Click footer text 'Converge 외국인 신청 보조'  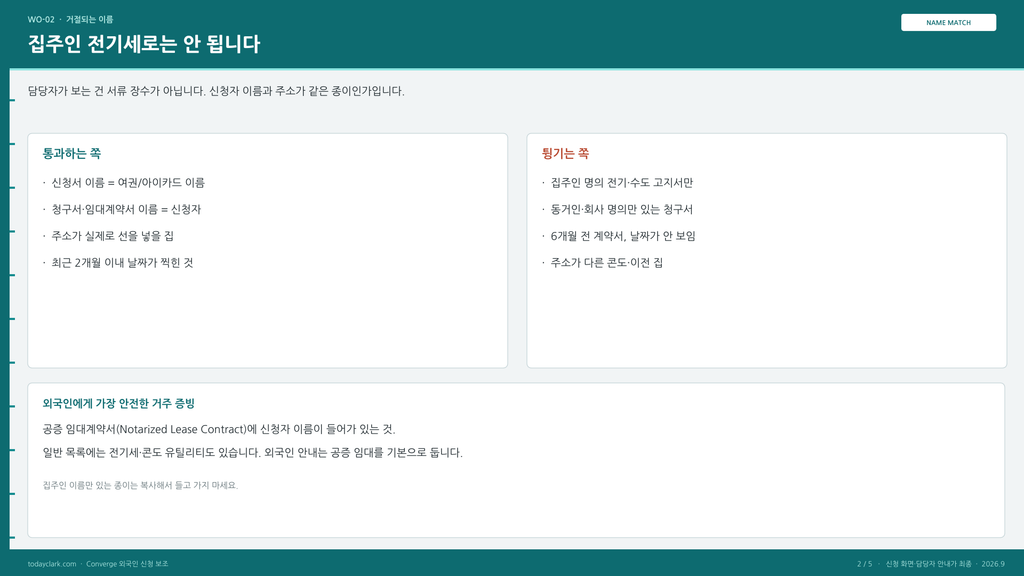127,564
